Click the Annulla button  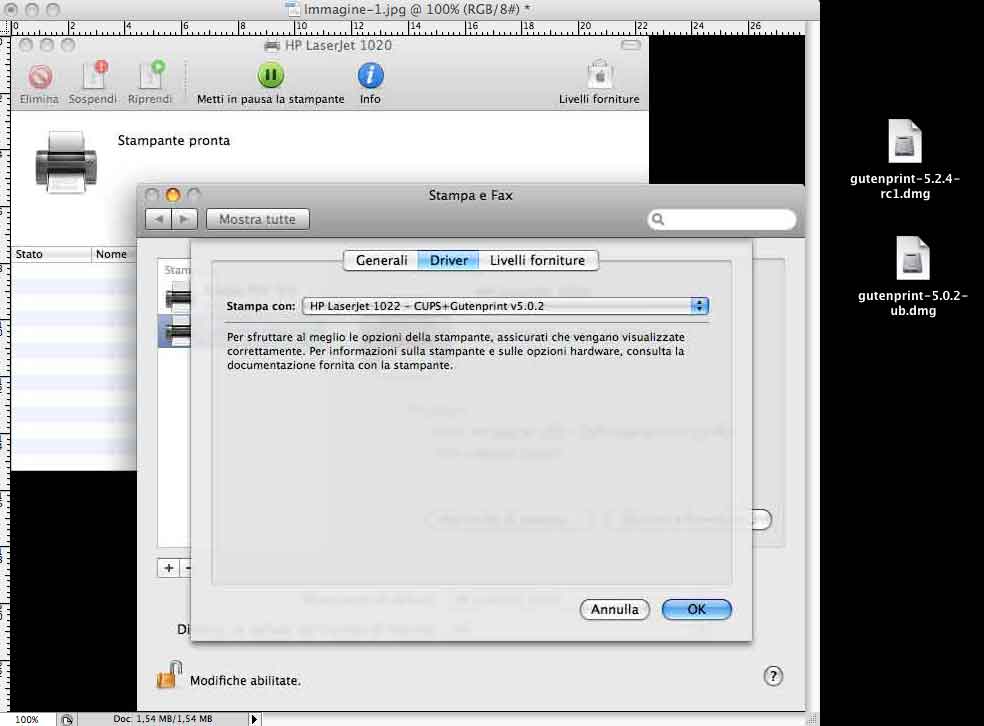point(614,609)
